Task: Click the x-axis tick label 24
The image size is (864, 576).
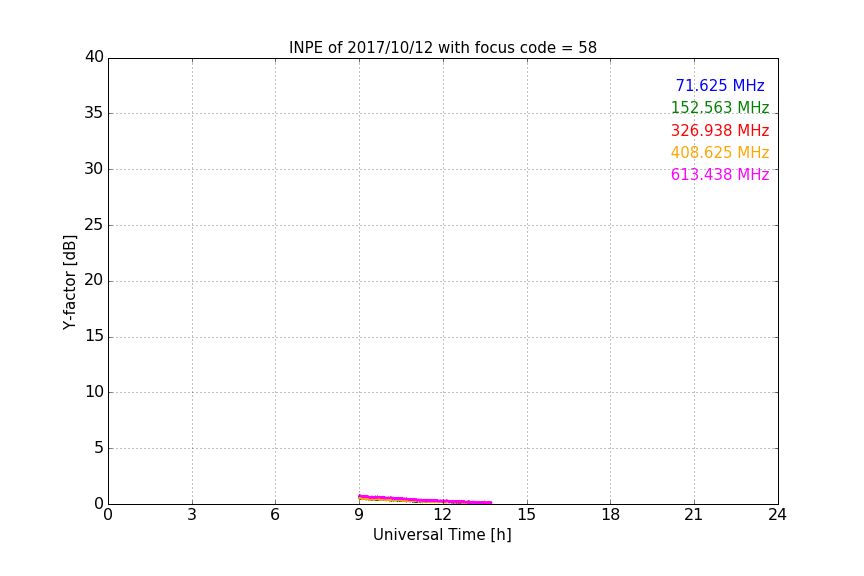Action: [777, 515]
